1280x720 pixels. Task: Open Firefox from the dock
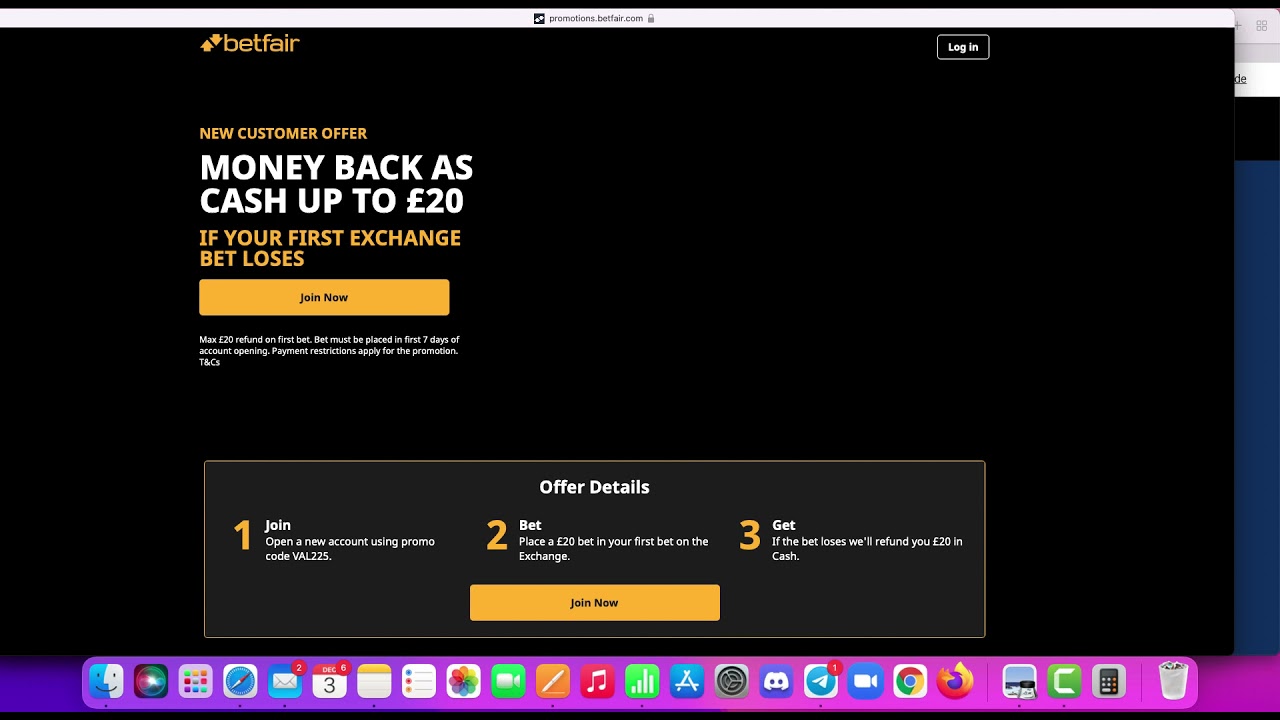955,682
